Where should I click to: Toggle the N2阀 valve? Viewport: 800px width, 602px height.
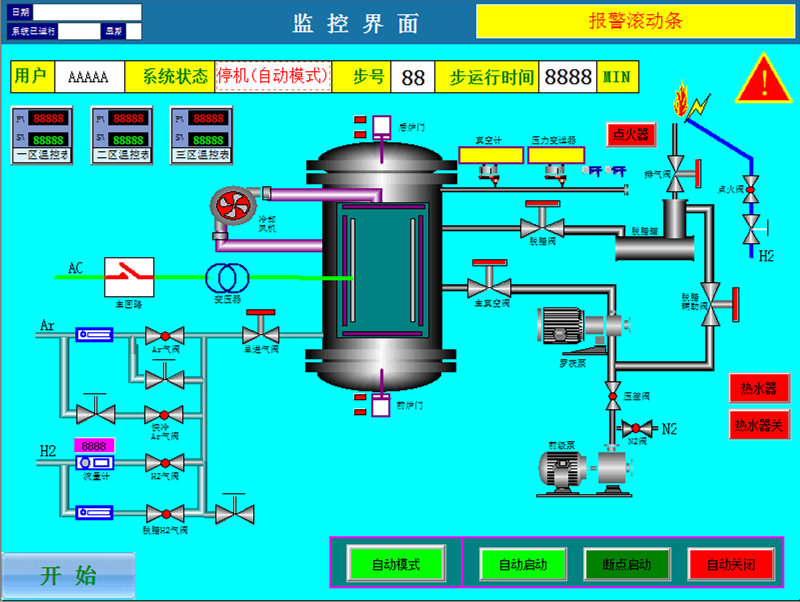tap(634, 429)
